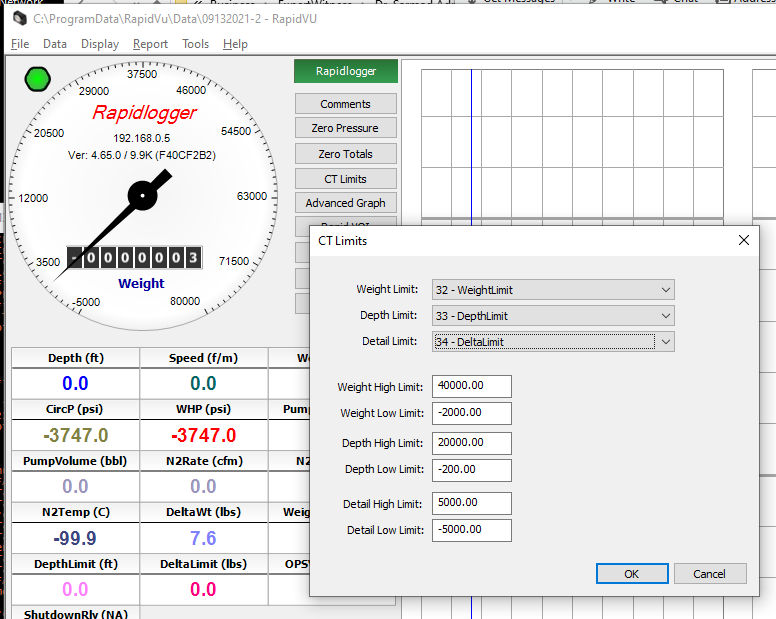This screenshot has width=776, height=619.
Task: Click the Speed (f/m) header cell
Action: click(203, 358)
